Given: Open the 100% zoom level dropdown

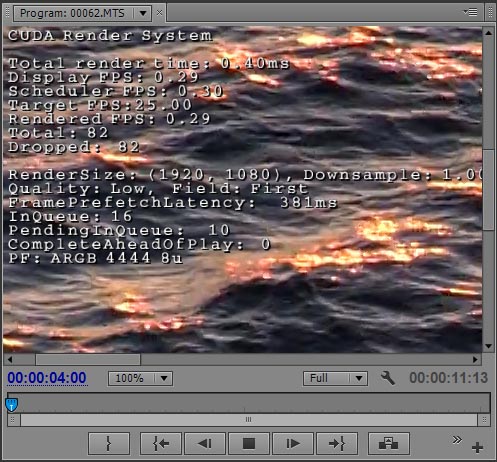Looking at the screenshot, I should coord(140,378).
